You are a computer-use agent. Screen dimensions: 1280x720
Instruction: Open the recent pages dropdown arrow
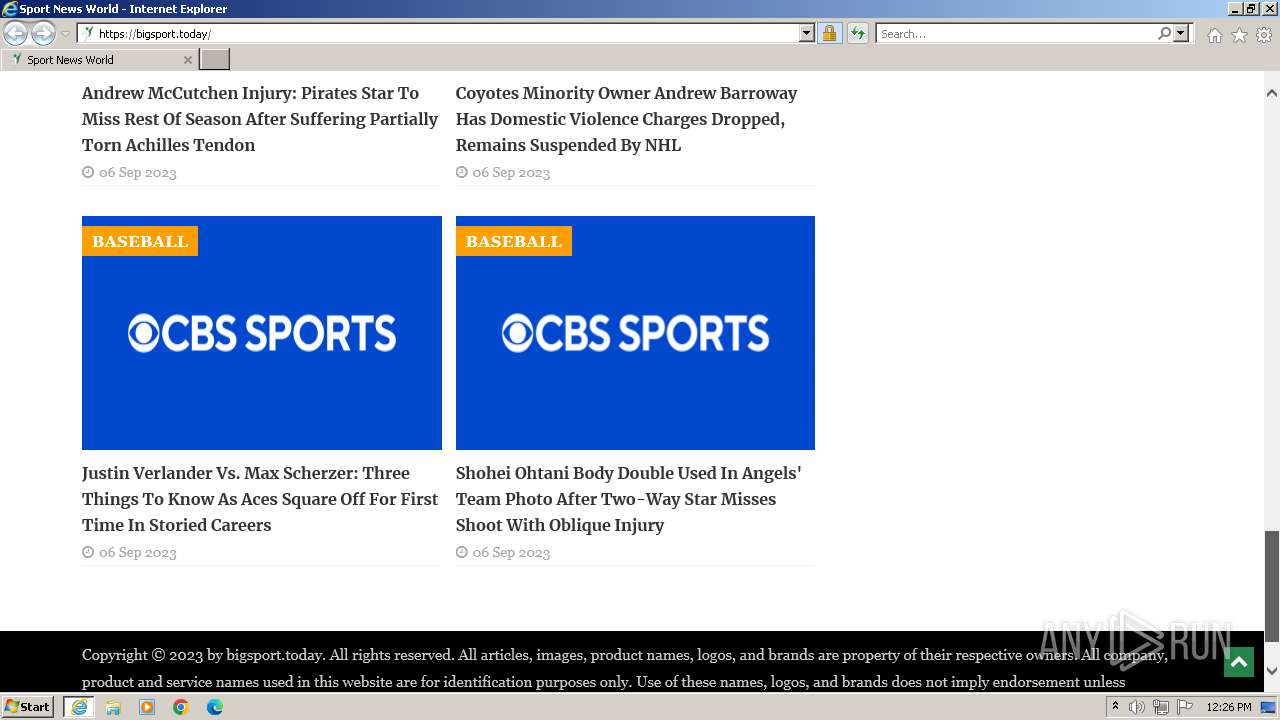(65, 34)
